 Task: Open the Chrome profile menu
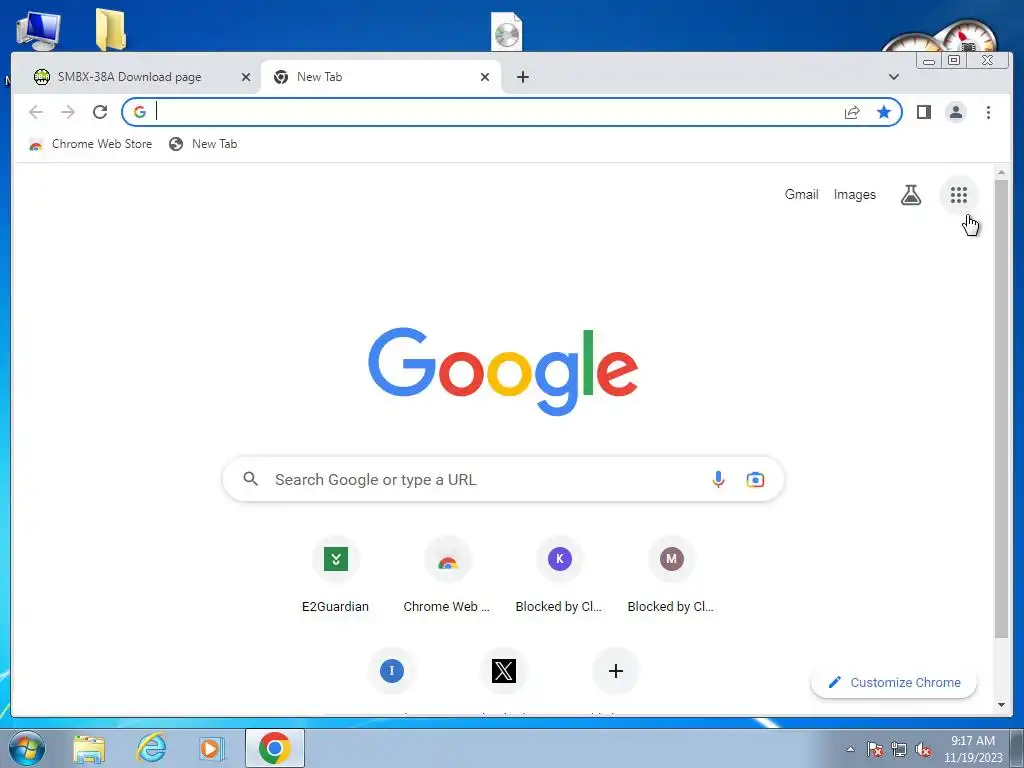pos(955,112)
